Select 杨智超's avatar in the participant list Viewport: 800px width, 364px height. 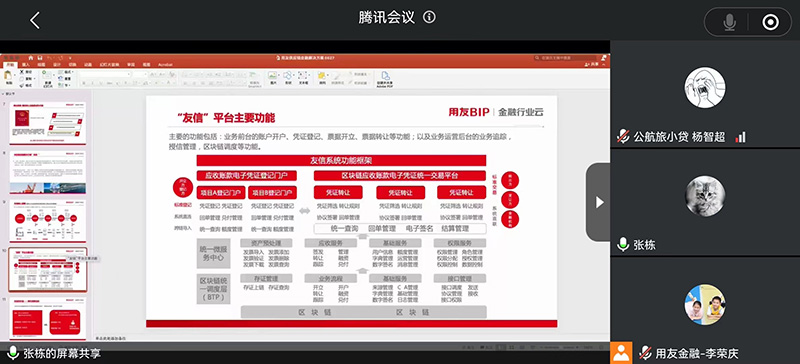(x=705, y=87)
